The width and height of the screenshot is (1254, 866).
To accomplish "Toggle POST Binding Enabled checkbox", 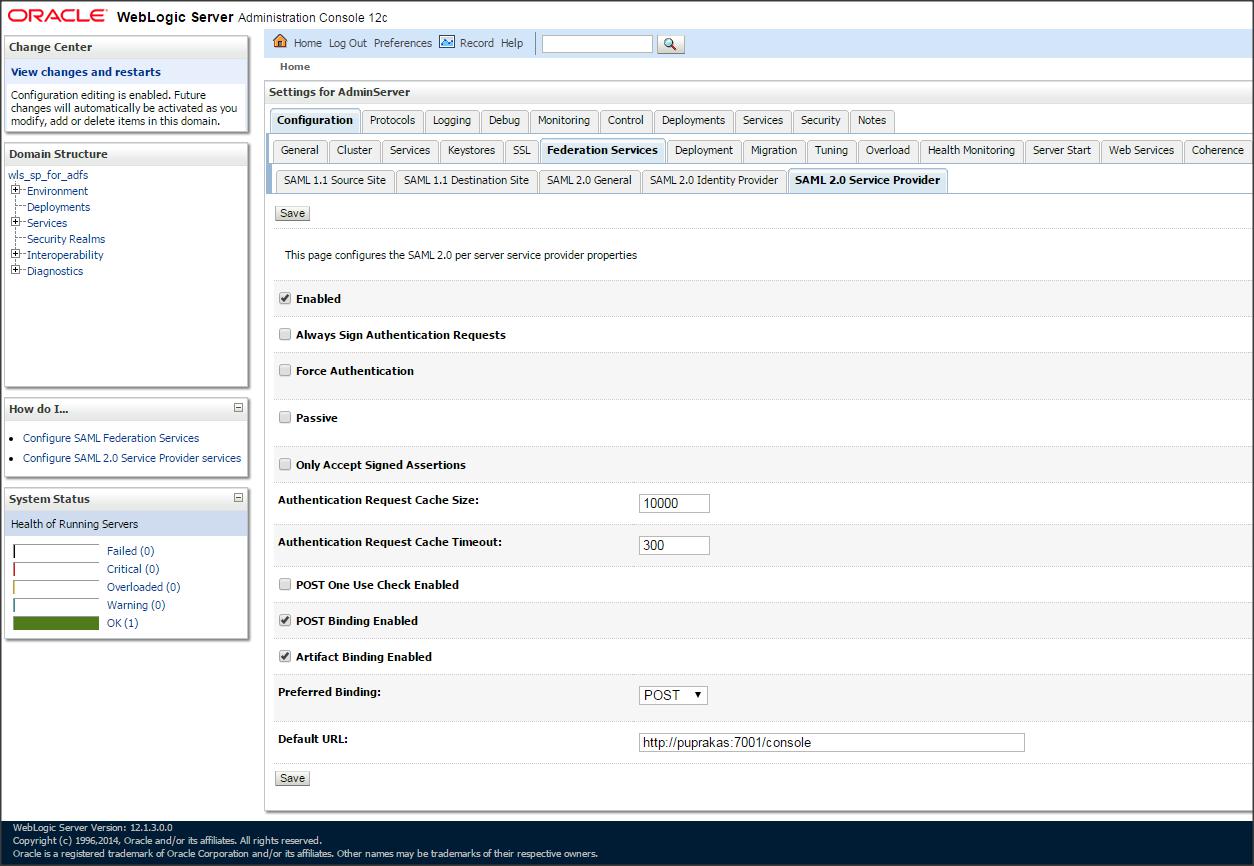I will pyautogui.click(x=285, y=620).
